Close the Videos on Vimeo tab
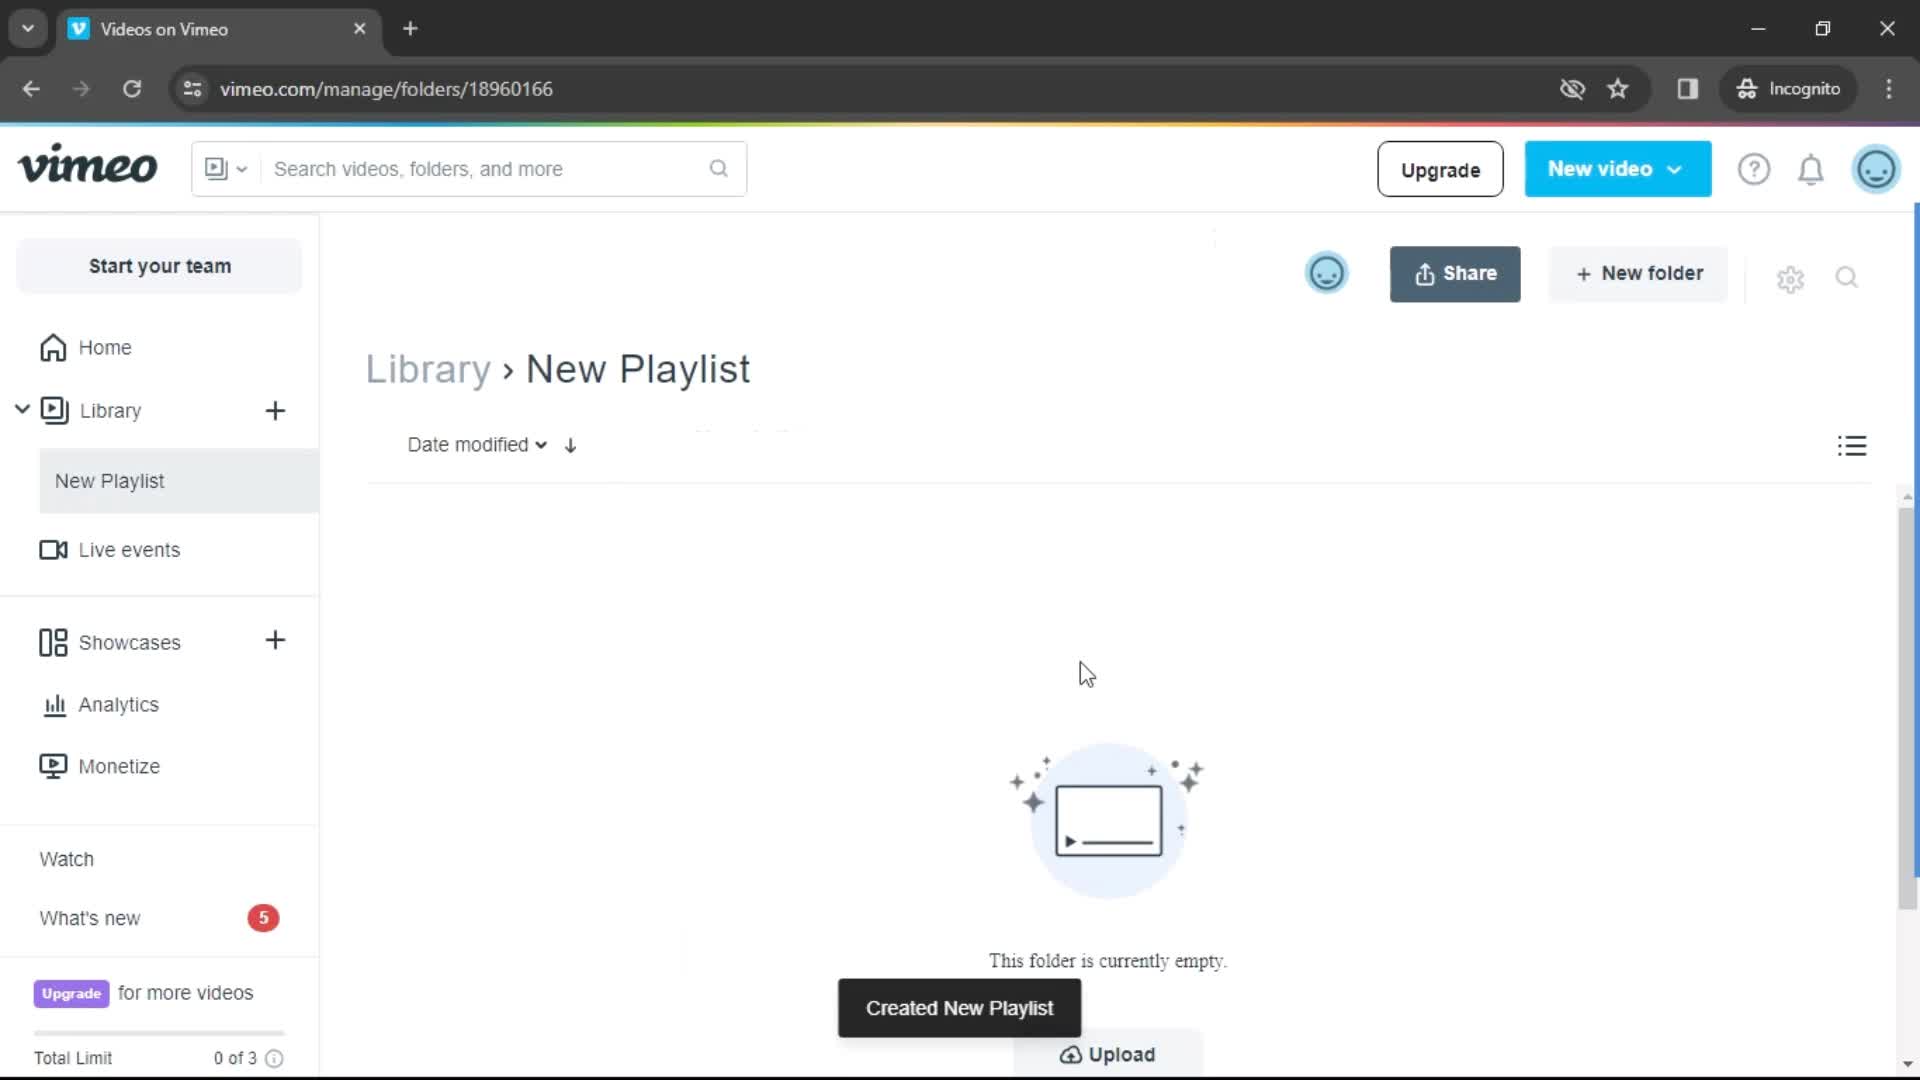 coord(360,29)
